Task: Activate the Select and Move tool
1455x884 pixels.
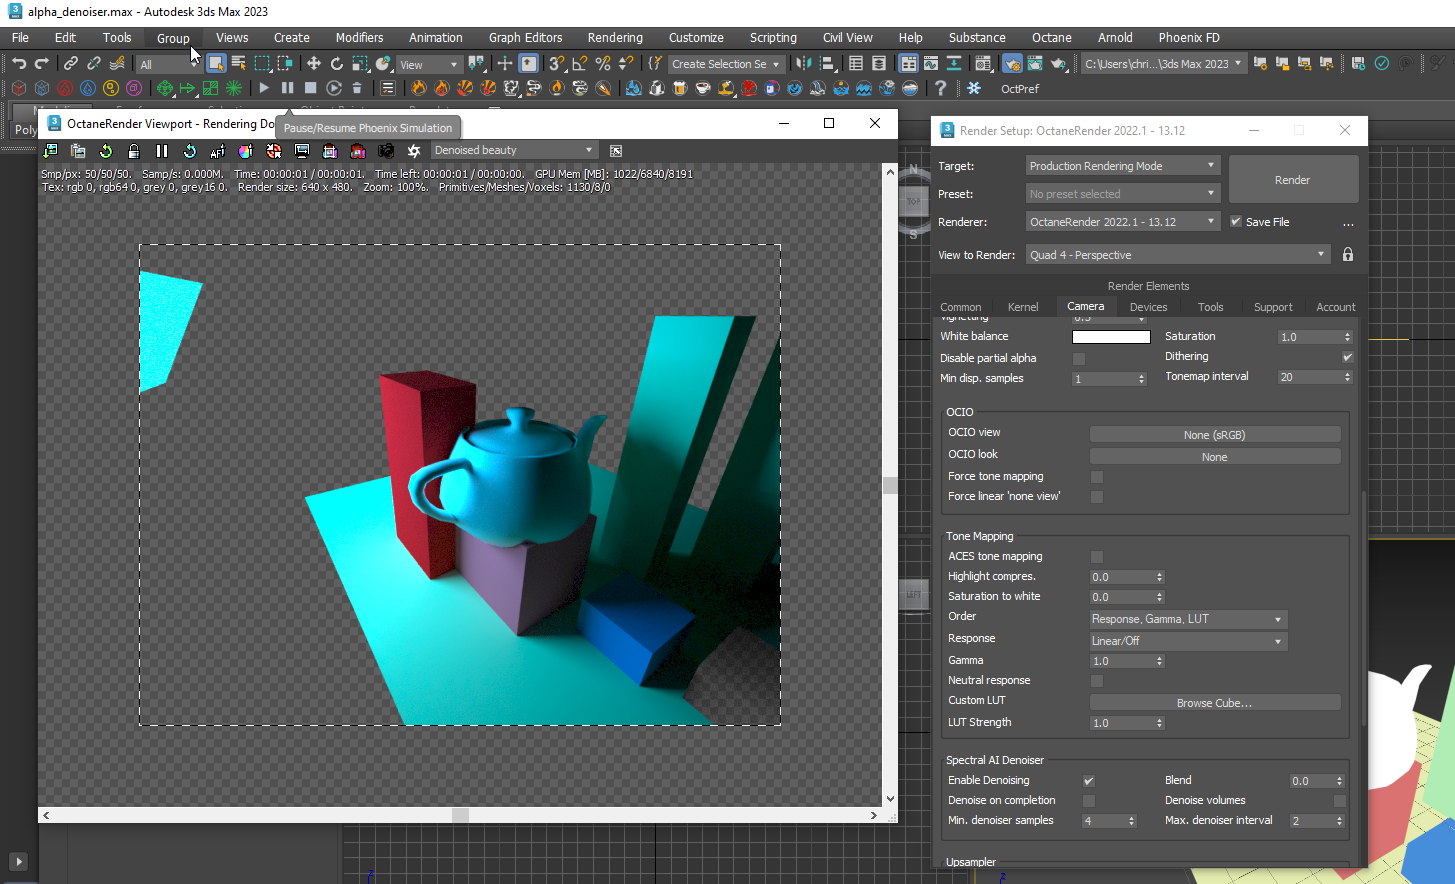Action: tap(313, 63)
